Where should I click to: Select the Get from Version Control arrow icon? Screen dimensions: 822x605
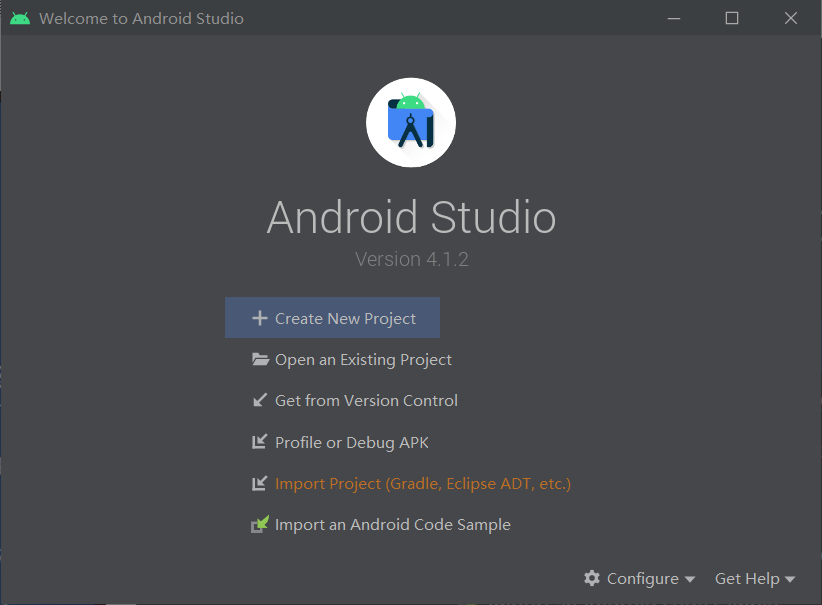(260, 400)
